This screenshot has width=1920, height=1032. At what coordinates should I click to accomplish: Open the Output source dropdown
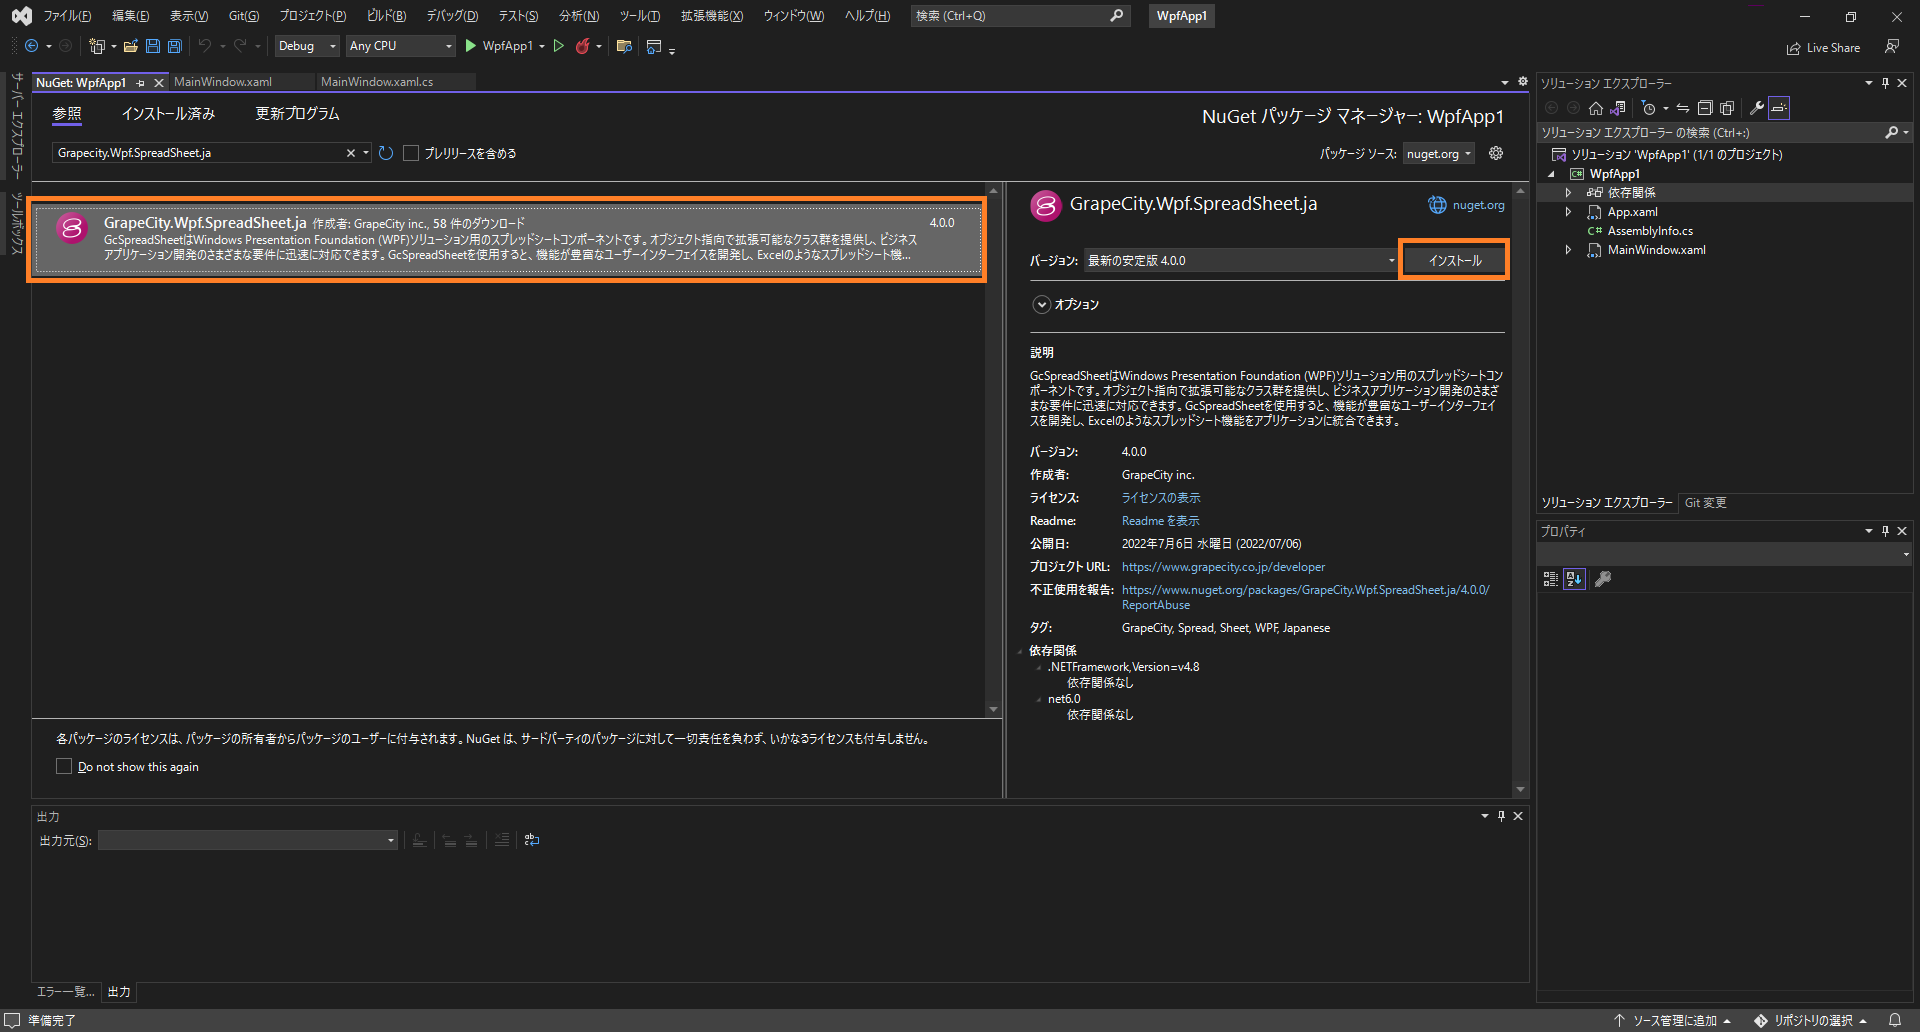248,840
